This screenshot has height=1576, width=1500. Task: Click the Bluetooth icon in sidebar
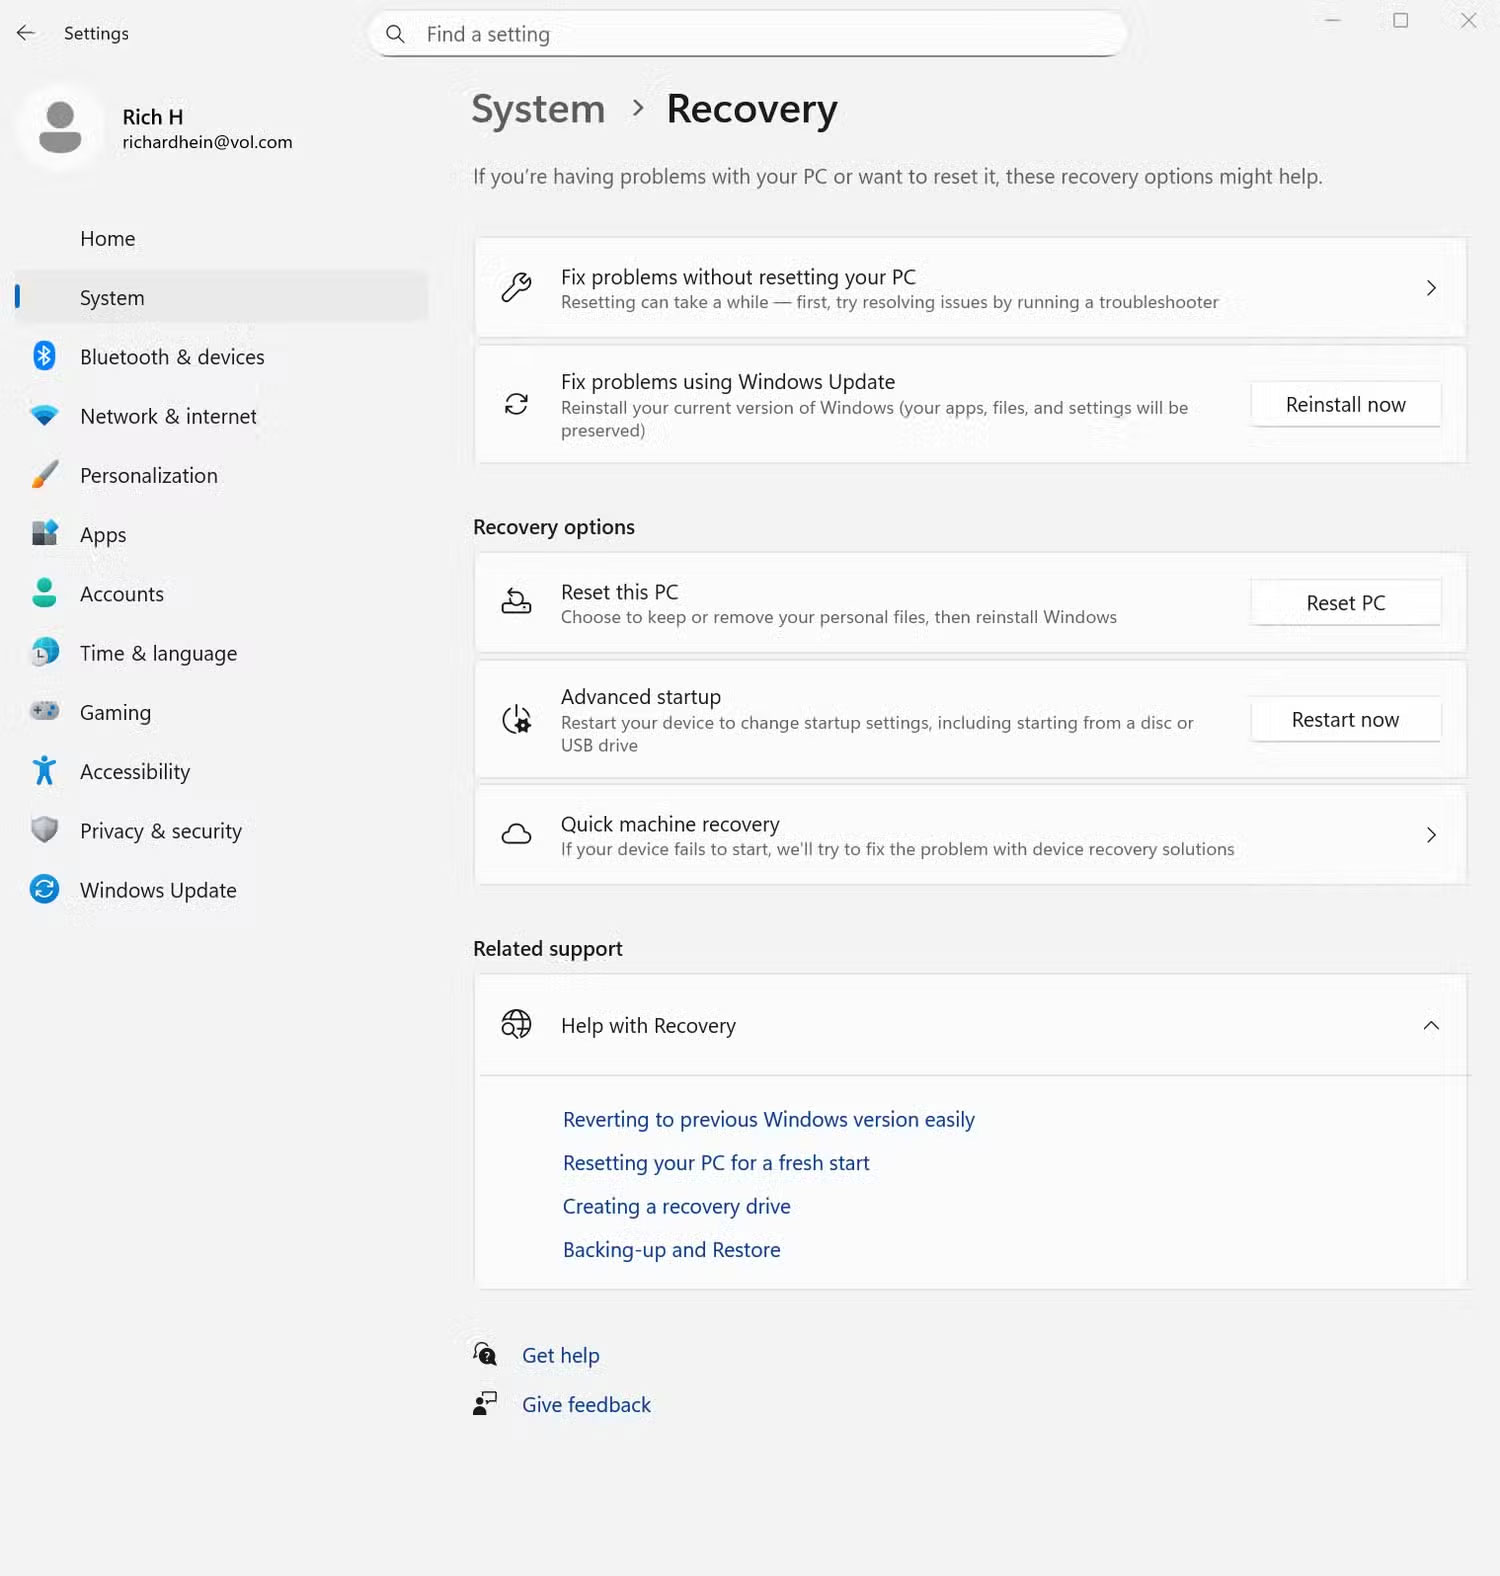coord(44,356)
